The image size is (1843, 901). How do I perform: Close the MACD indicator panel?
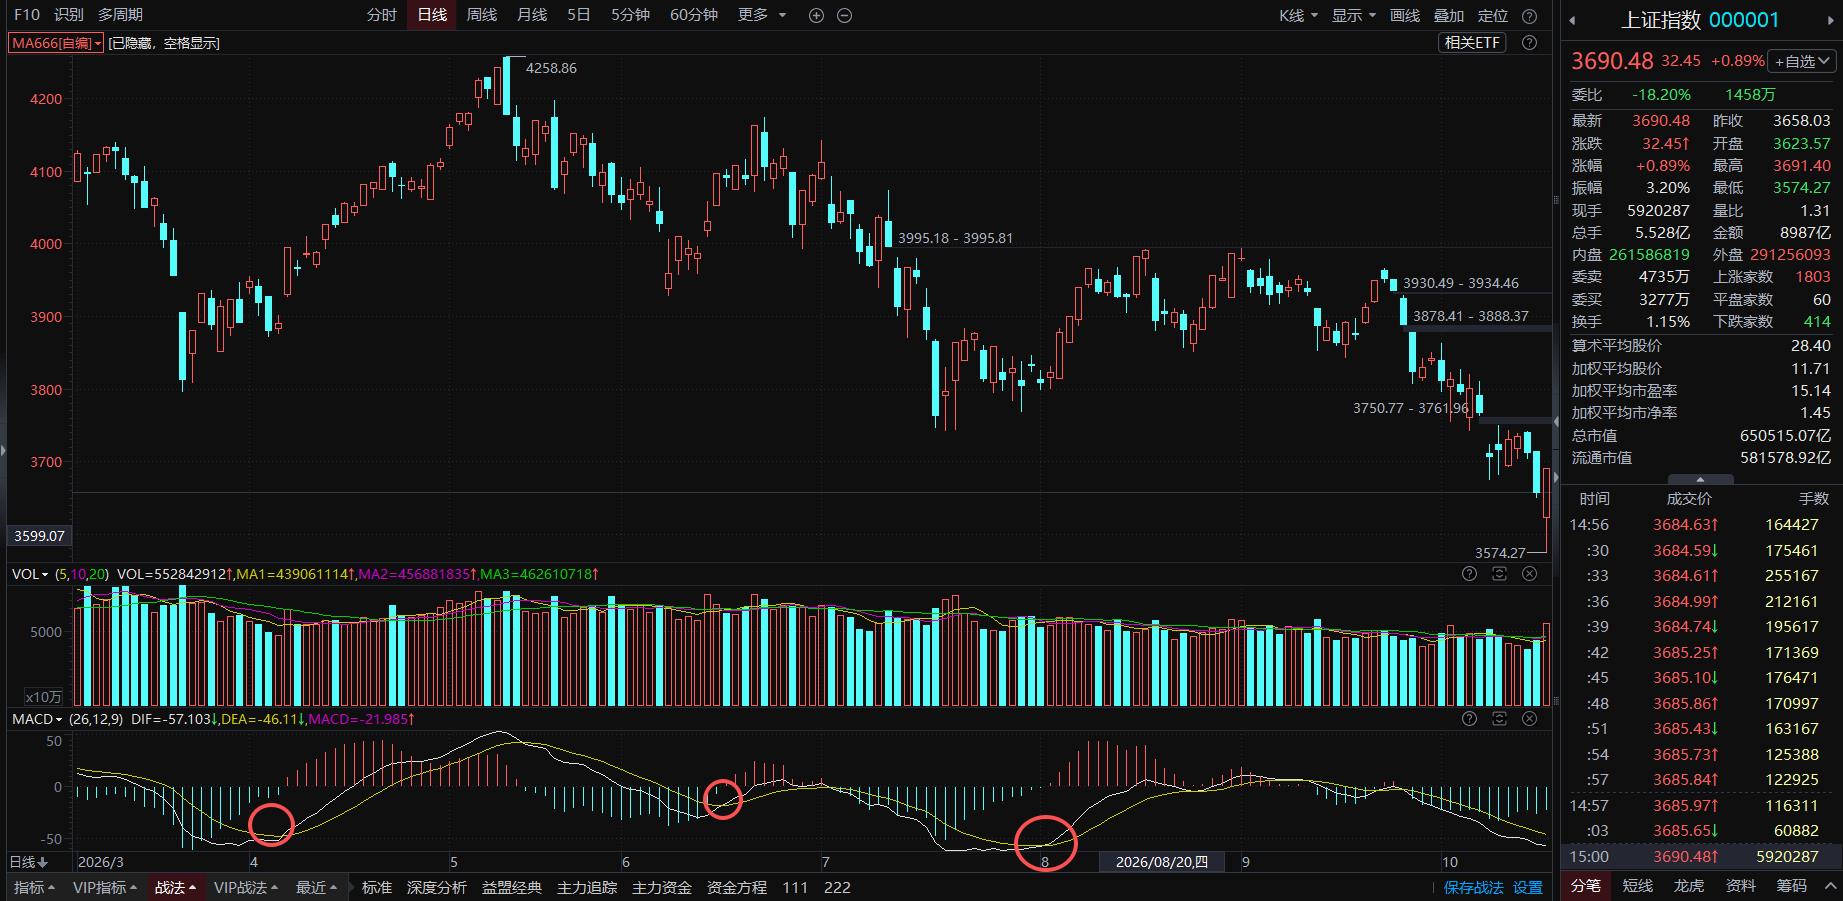(1529, 719)
